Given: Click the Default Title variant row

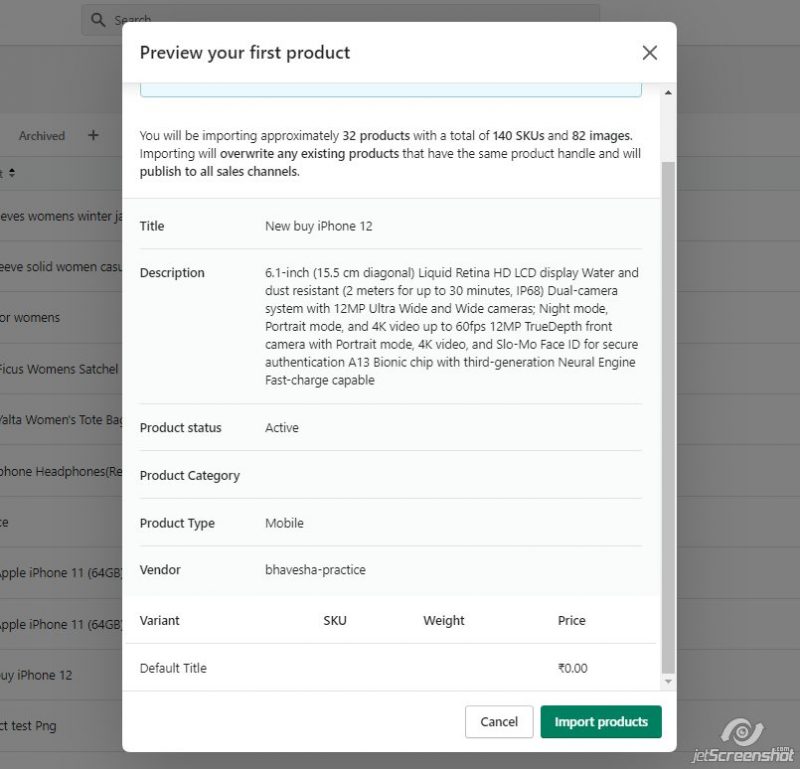Looking at the screenshot, I should 172,668.
